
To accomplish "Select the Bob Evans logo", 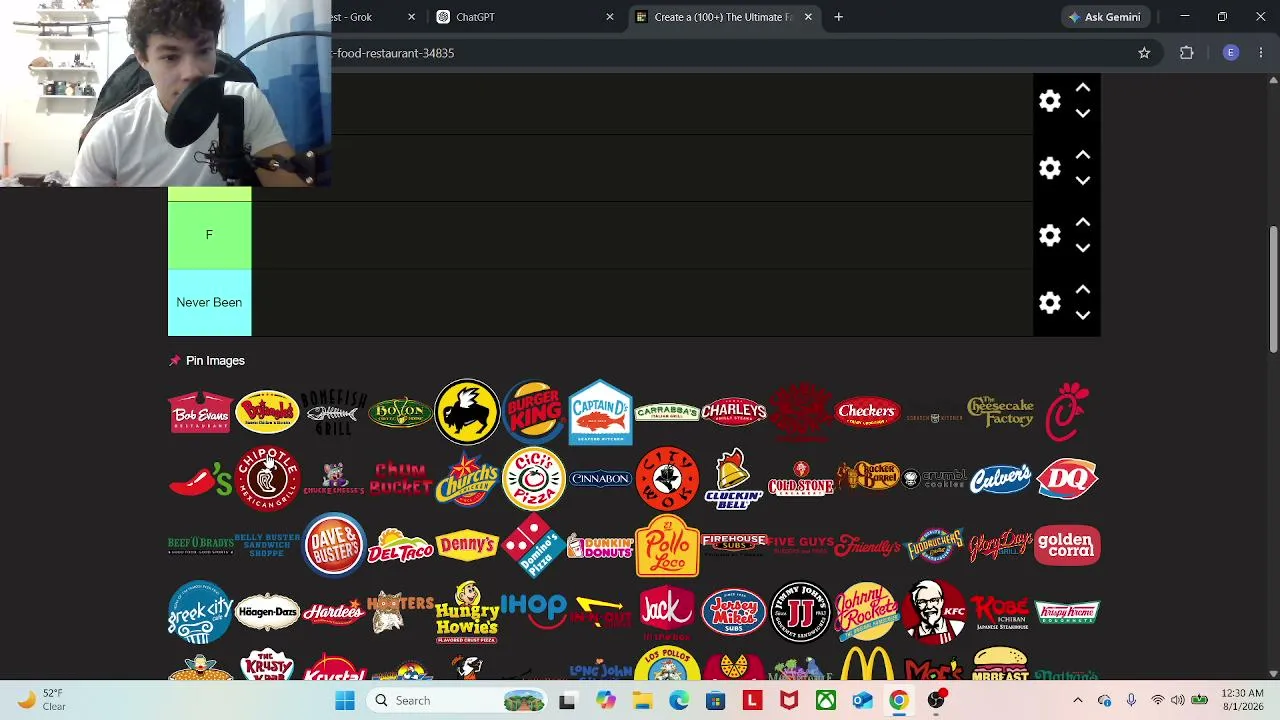I will click(200, 412).
